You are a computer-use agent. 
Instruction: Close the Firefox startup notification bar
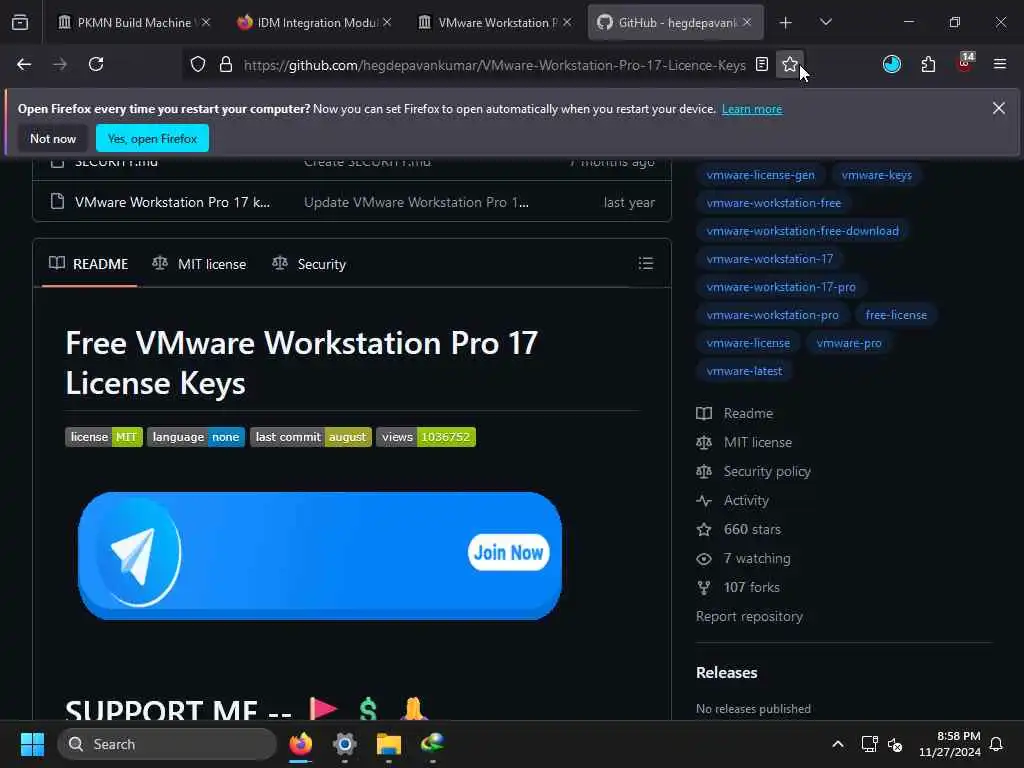pyautogui.click(x=999, y=108)
